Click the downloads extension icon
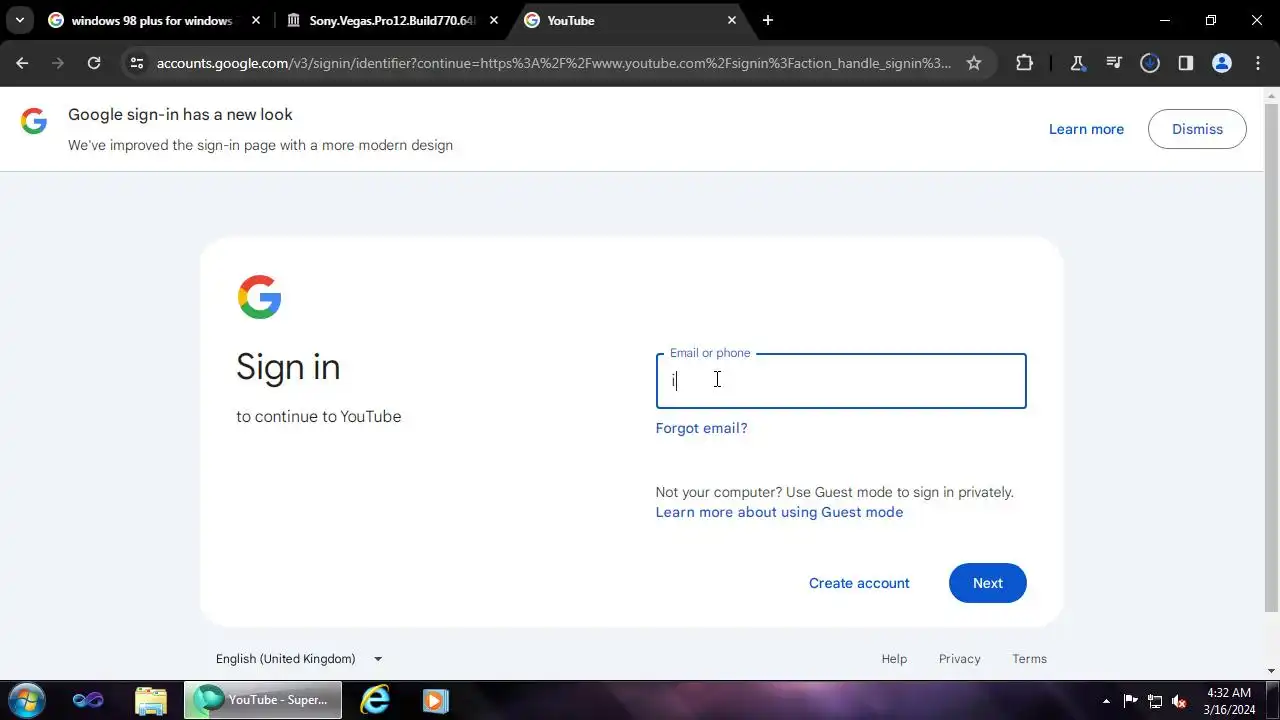 [x=1150, y=63]
